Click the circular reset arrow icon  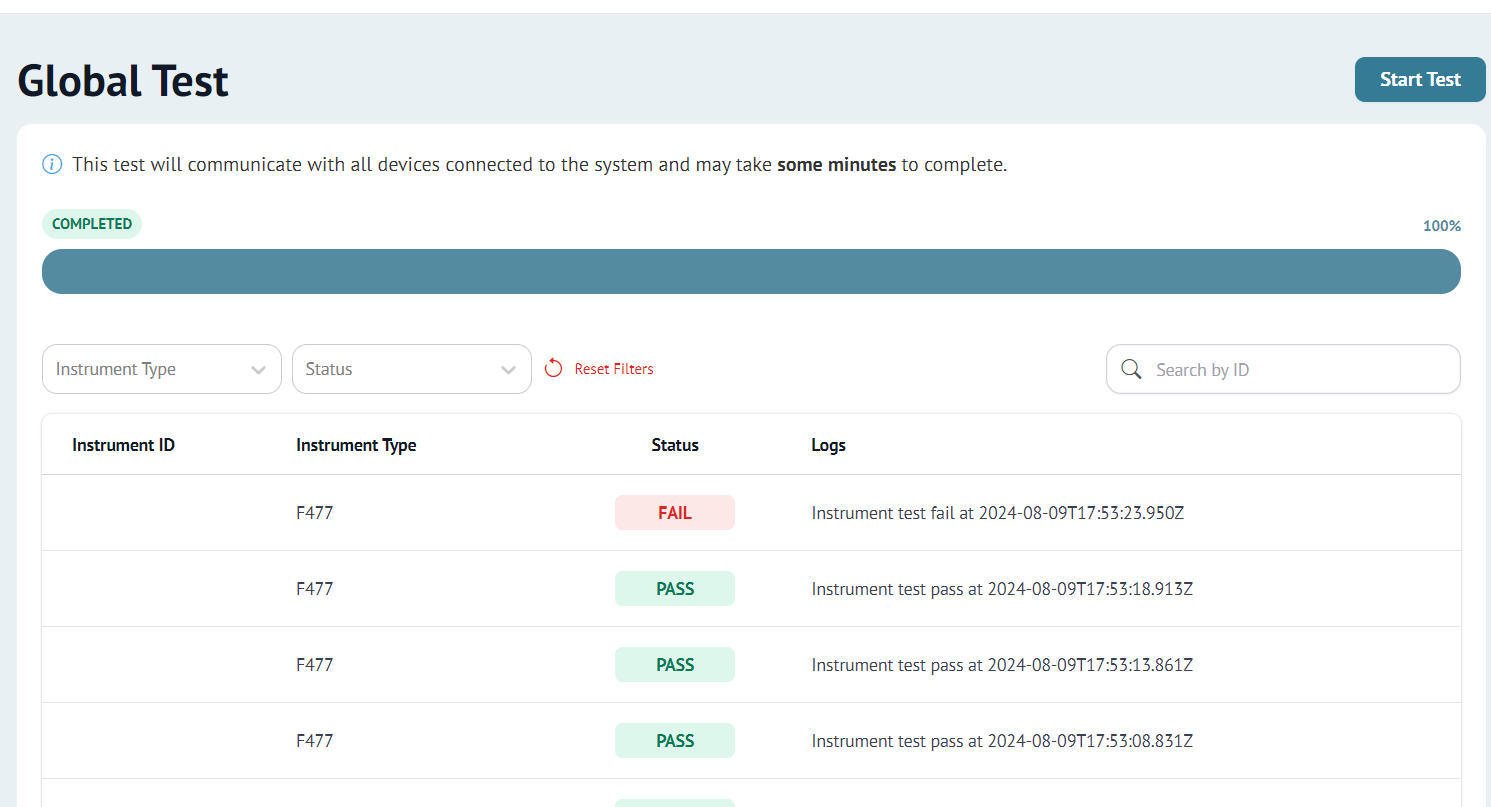[x=554, y=369]
